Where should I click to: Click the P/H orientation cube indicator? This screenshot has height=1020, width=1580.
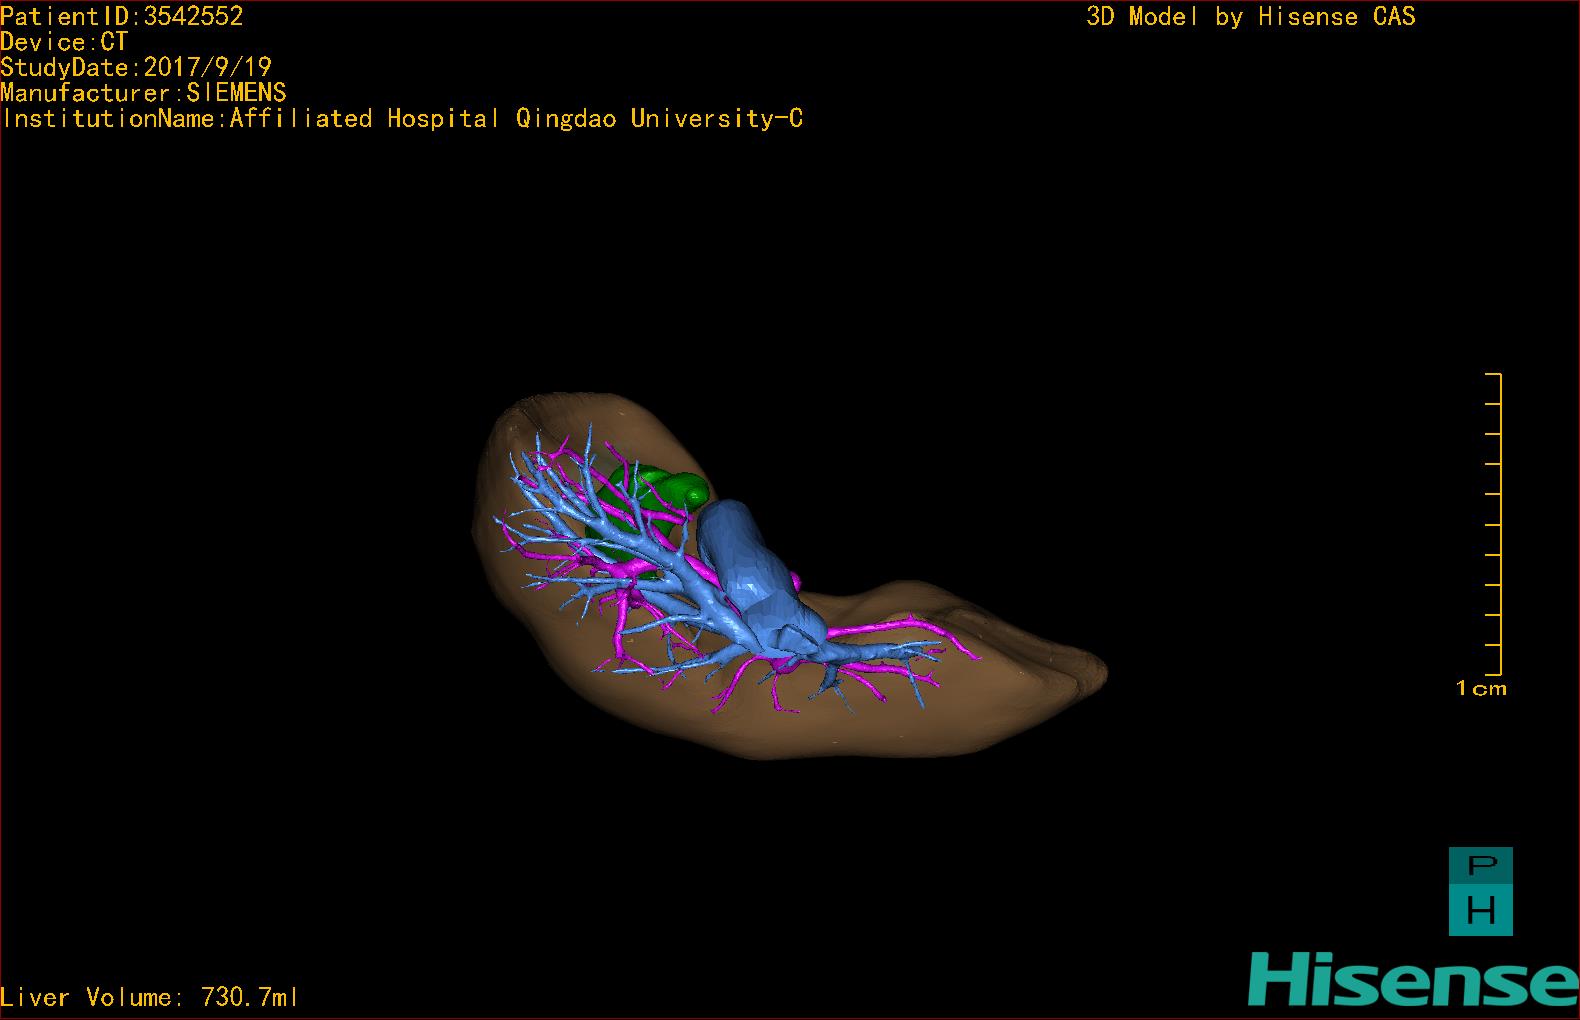point(1481,892)
